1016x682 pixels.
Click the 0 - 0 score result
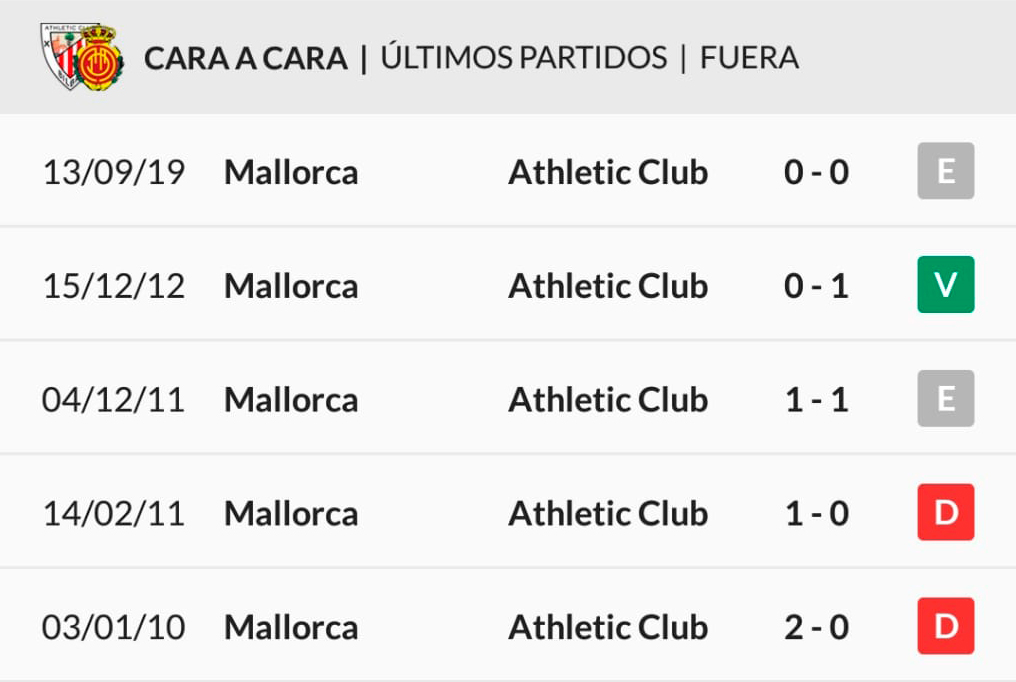tap(816, 172)
